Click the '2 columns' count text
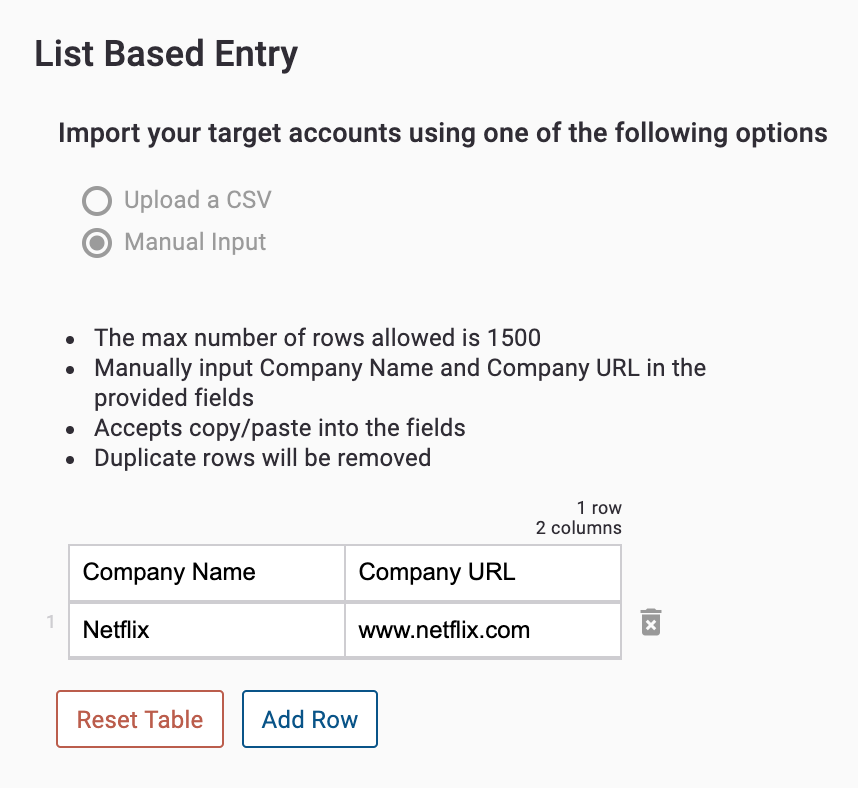This screenshot has height=788, width=858. [x=578, y=528]
